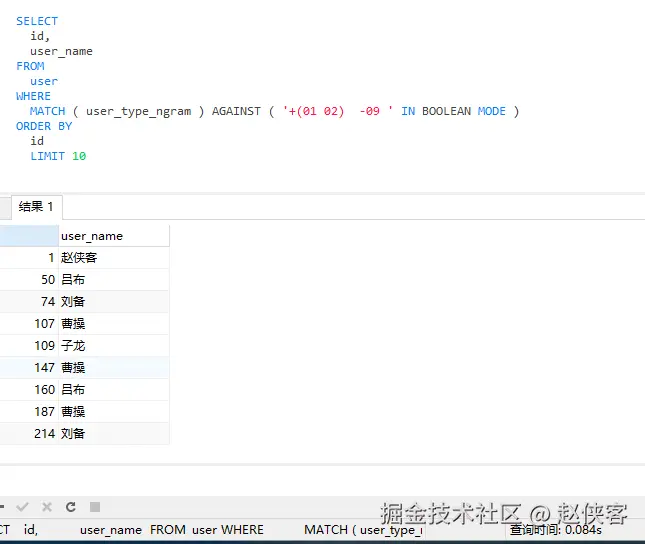Click the AGAINST keyword in the query
The height and width of the screenshot is (544, 645).
coord(236,111)
